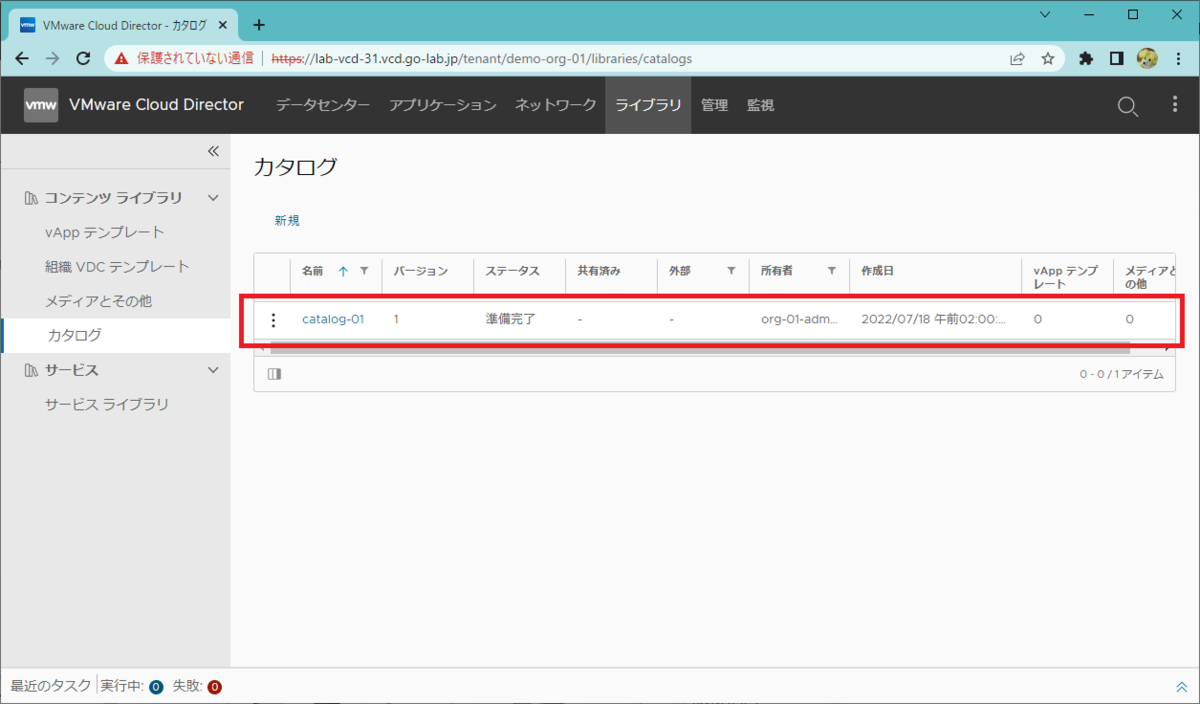The width and height of the screenshot is (1200, 704).
Task: Open the column chooser icon below grid
Action: (274, 374)
